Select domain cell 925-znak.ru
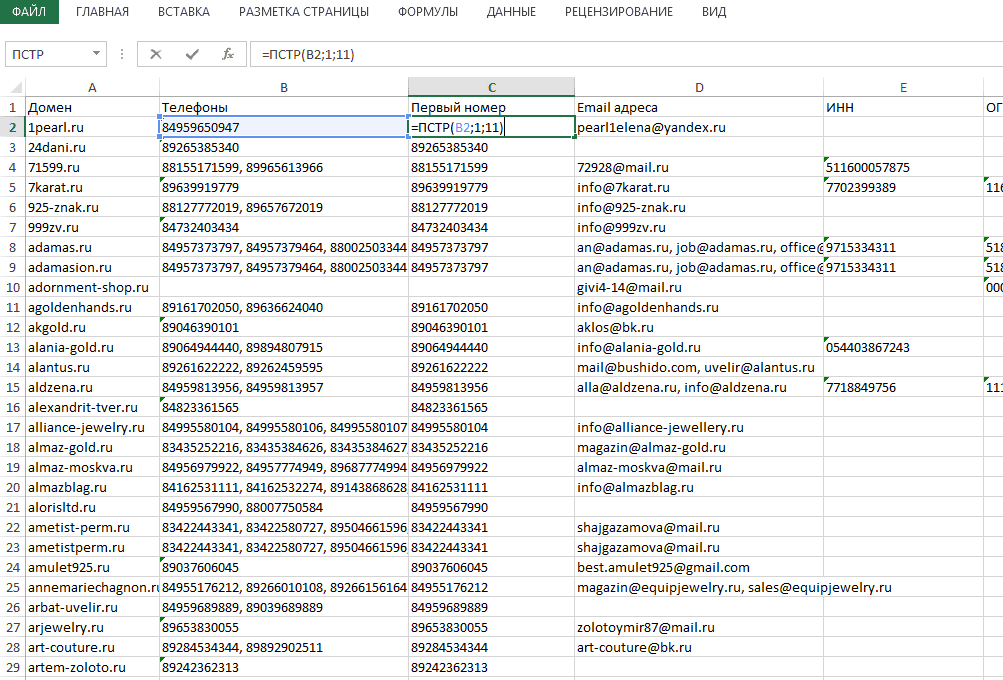The height and width of the screenshot is (680, 1003). [92, 207]
